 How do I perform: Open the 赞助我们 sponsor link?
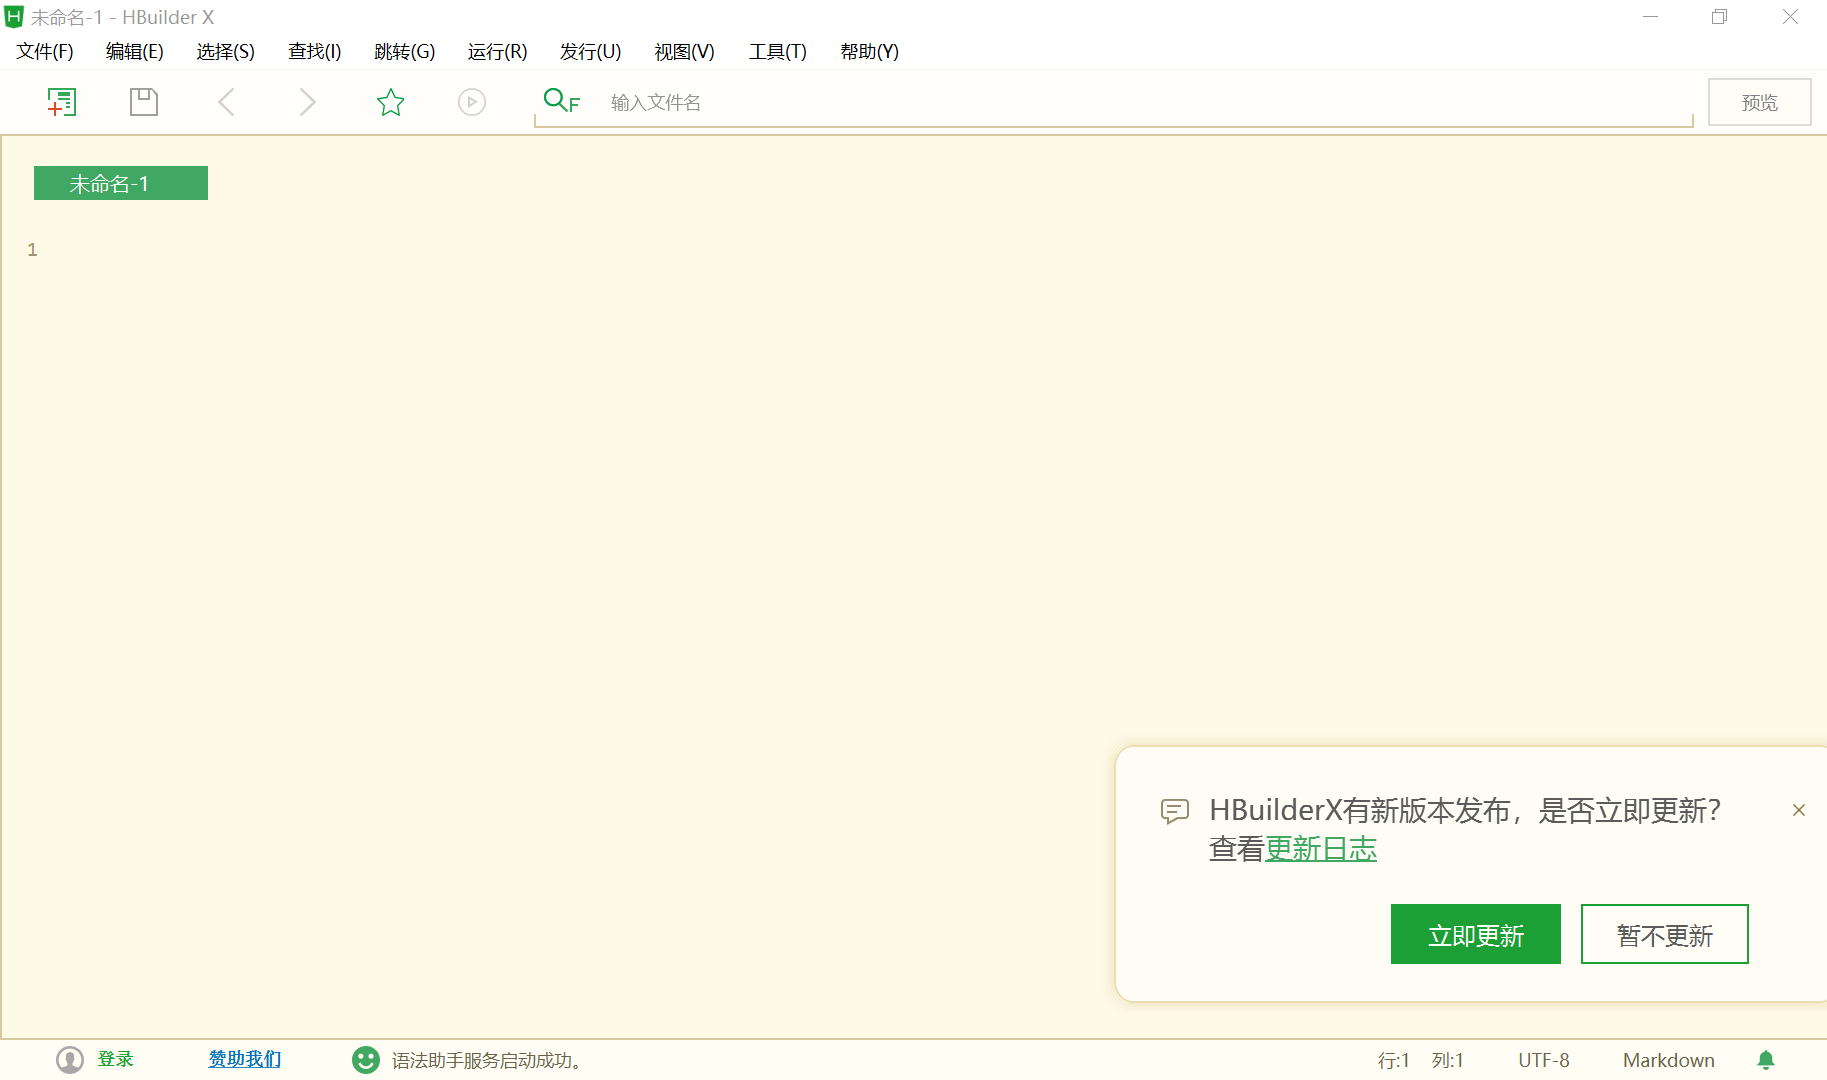(x=245, y=1060)
